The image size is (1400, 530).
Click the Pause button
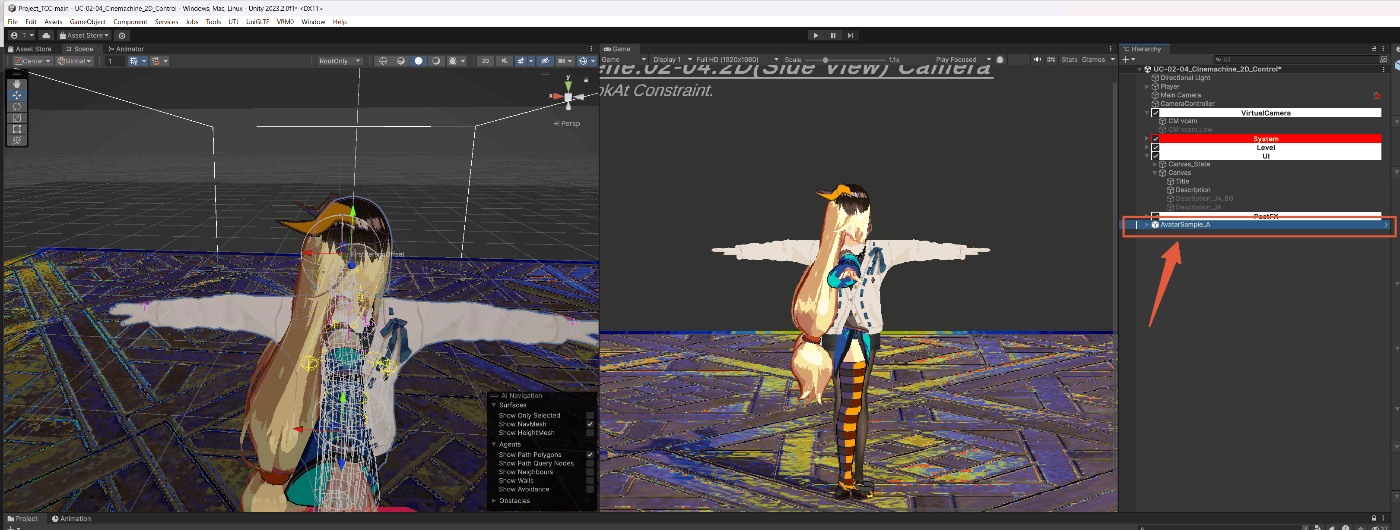[833, 35]
